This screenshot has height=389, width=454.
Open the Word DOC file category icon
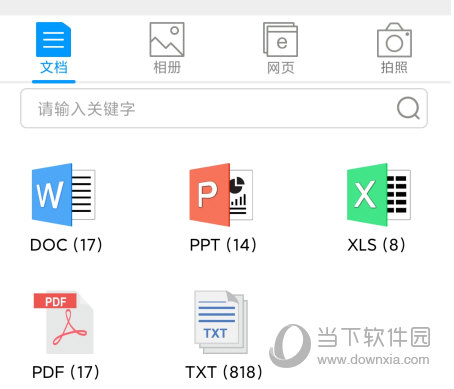tap(63, 195)
